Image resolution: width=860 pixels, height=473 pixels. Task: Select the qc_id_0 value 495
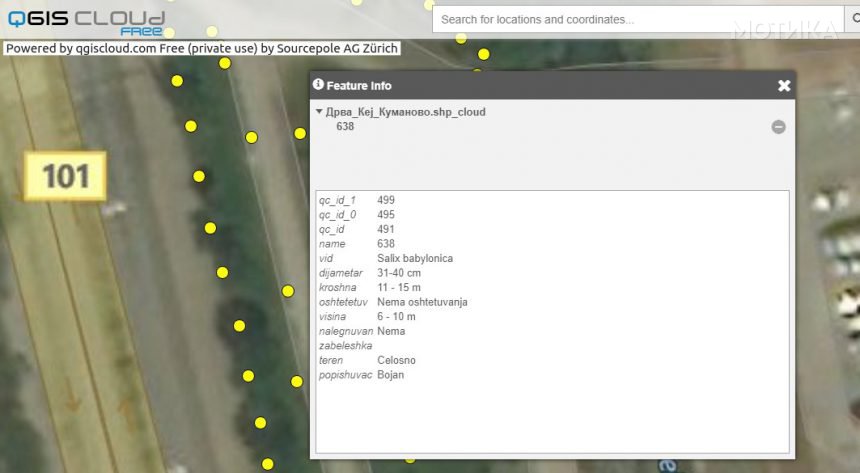[386, 215]
